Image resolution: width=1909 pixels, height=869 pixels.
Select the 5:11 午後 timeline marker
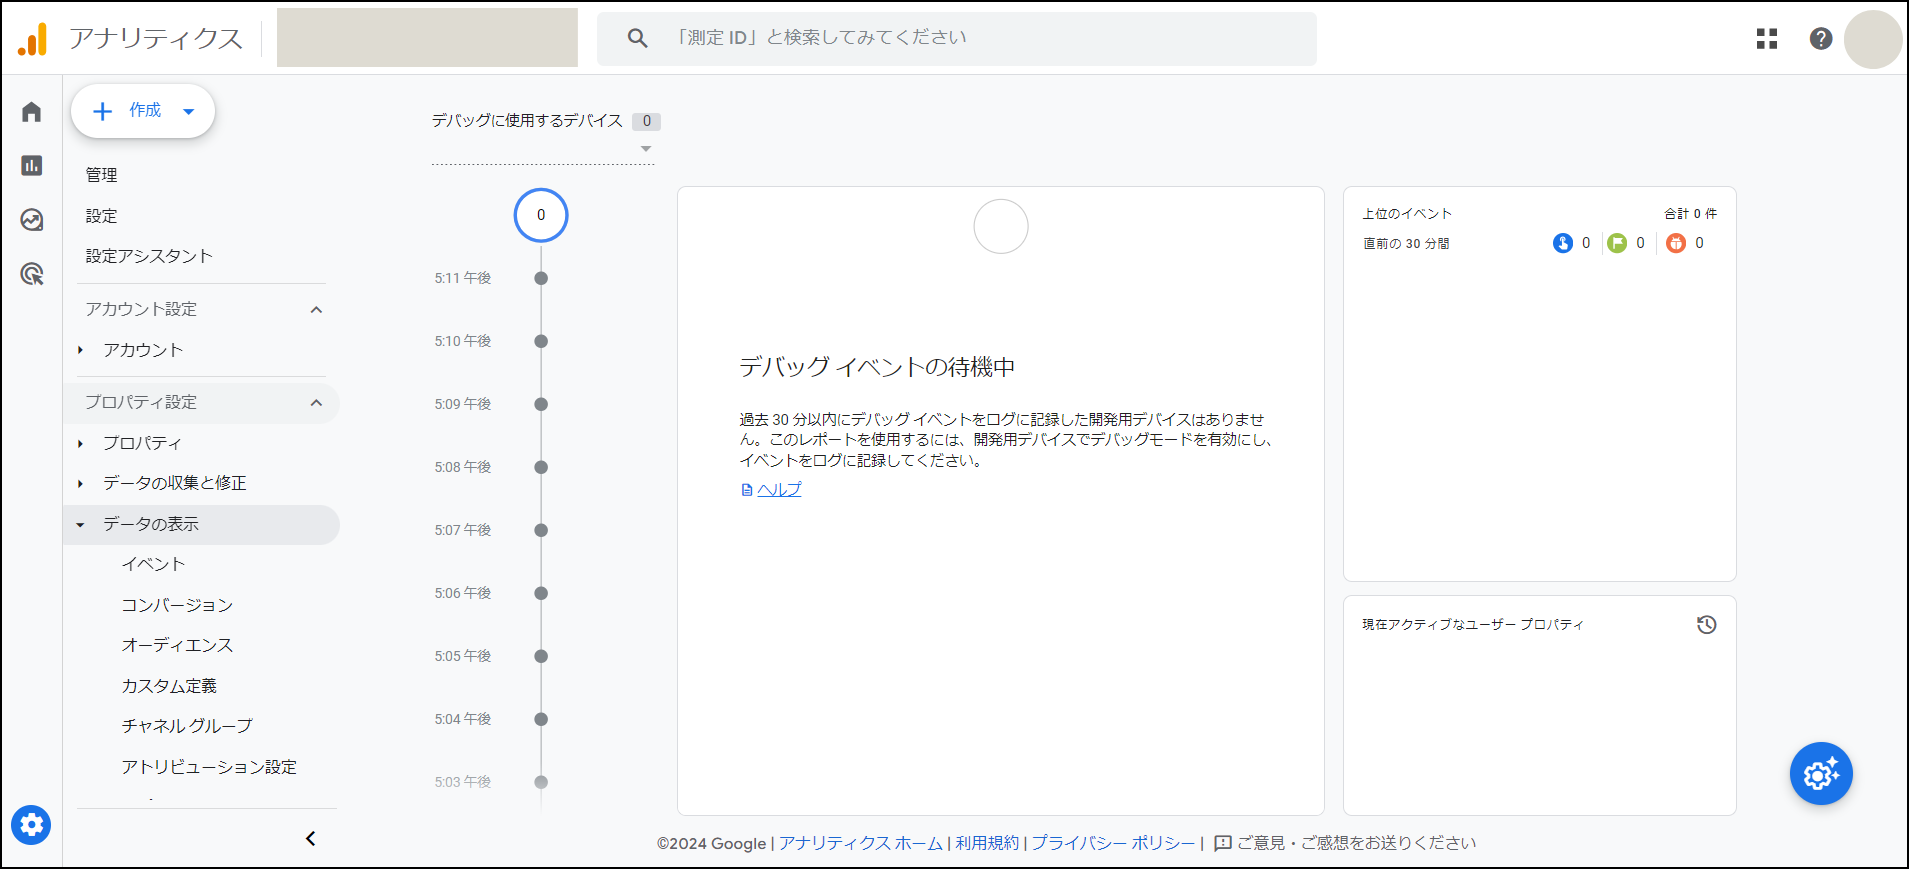(541, 278)
